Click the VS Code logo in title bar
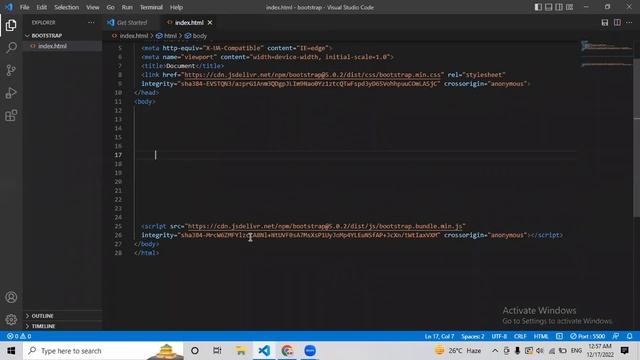The width and height of the screenshot is (640, 360). point(9,7)
